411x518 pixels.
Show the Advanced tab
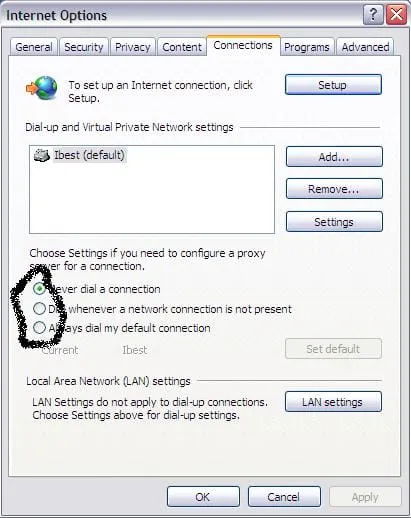click(x=365, y=47)
